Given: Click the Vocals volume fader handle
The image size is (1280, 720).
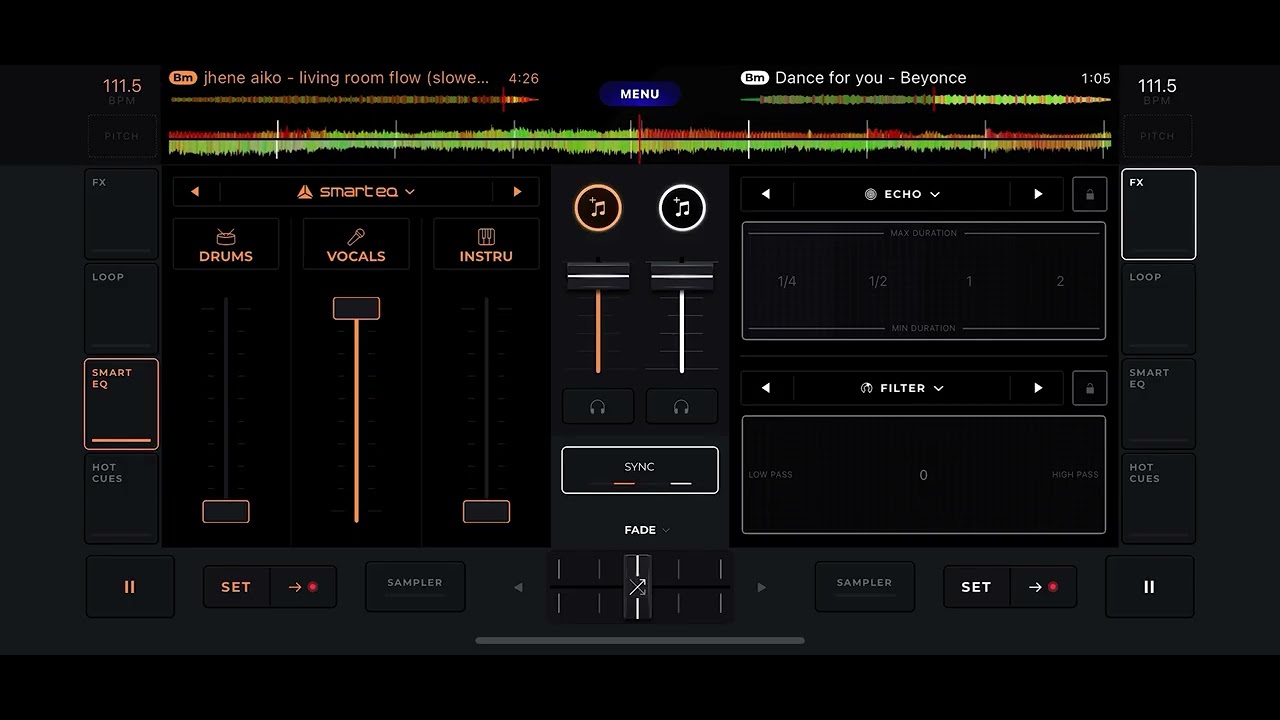Looking at the screenshot, I should [356, 308].
